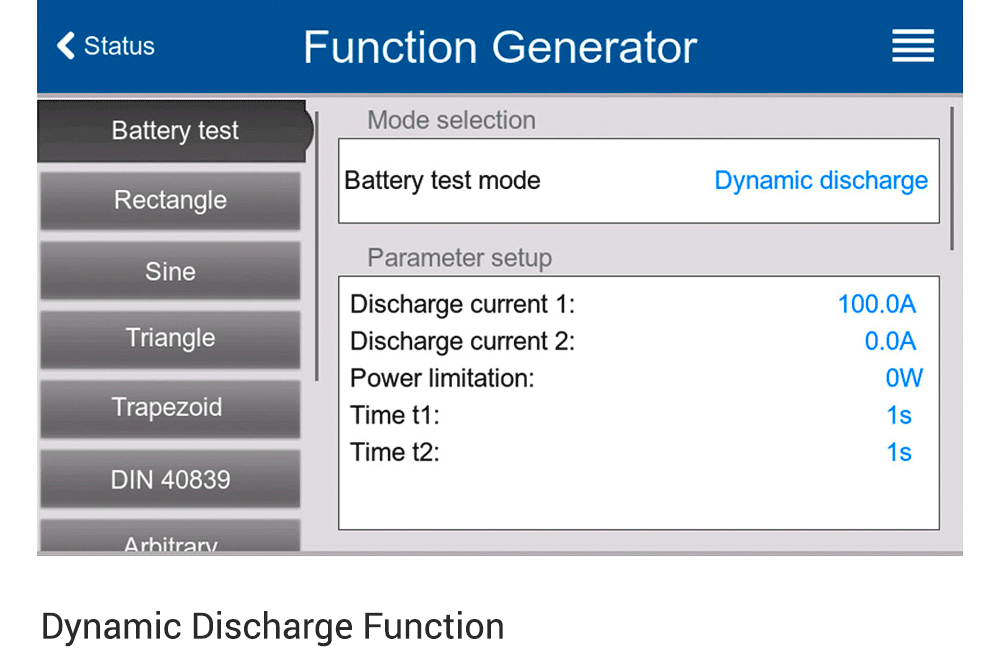Select the Trapezoid function
This screenshot has width=1000, height=667.
pos(170,408)
